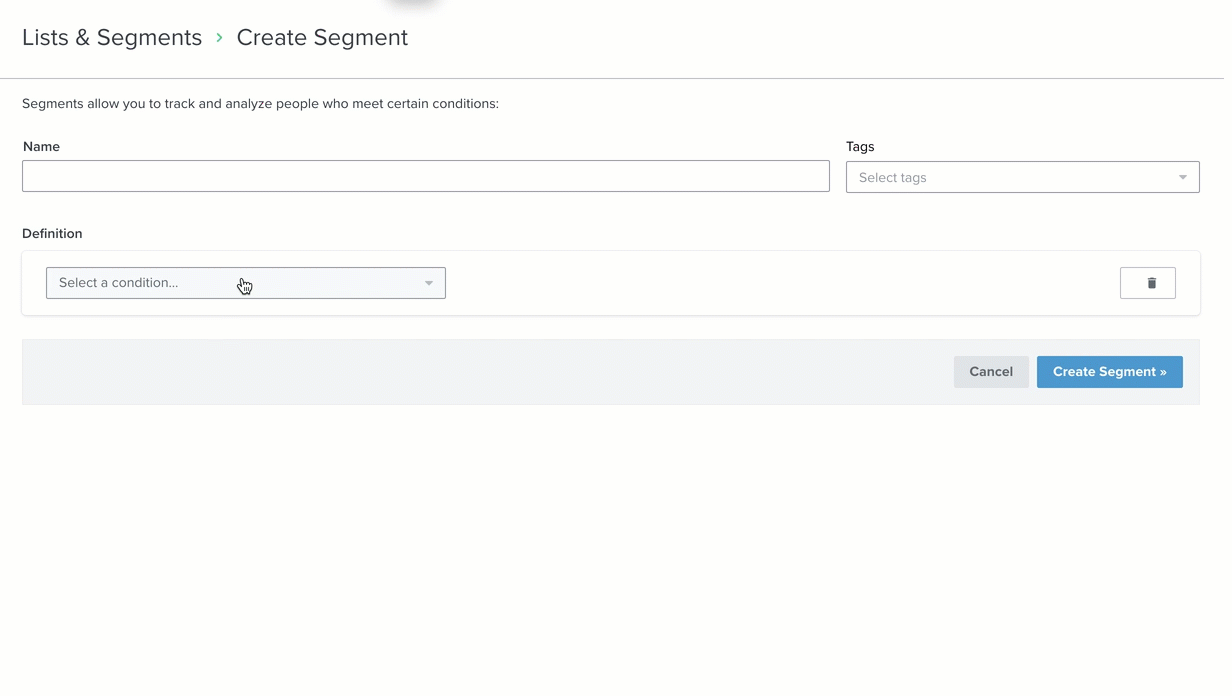Focus the Name input field
The width and height of the screenshot is (1232, 696).
click(425, 176)
